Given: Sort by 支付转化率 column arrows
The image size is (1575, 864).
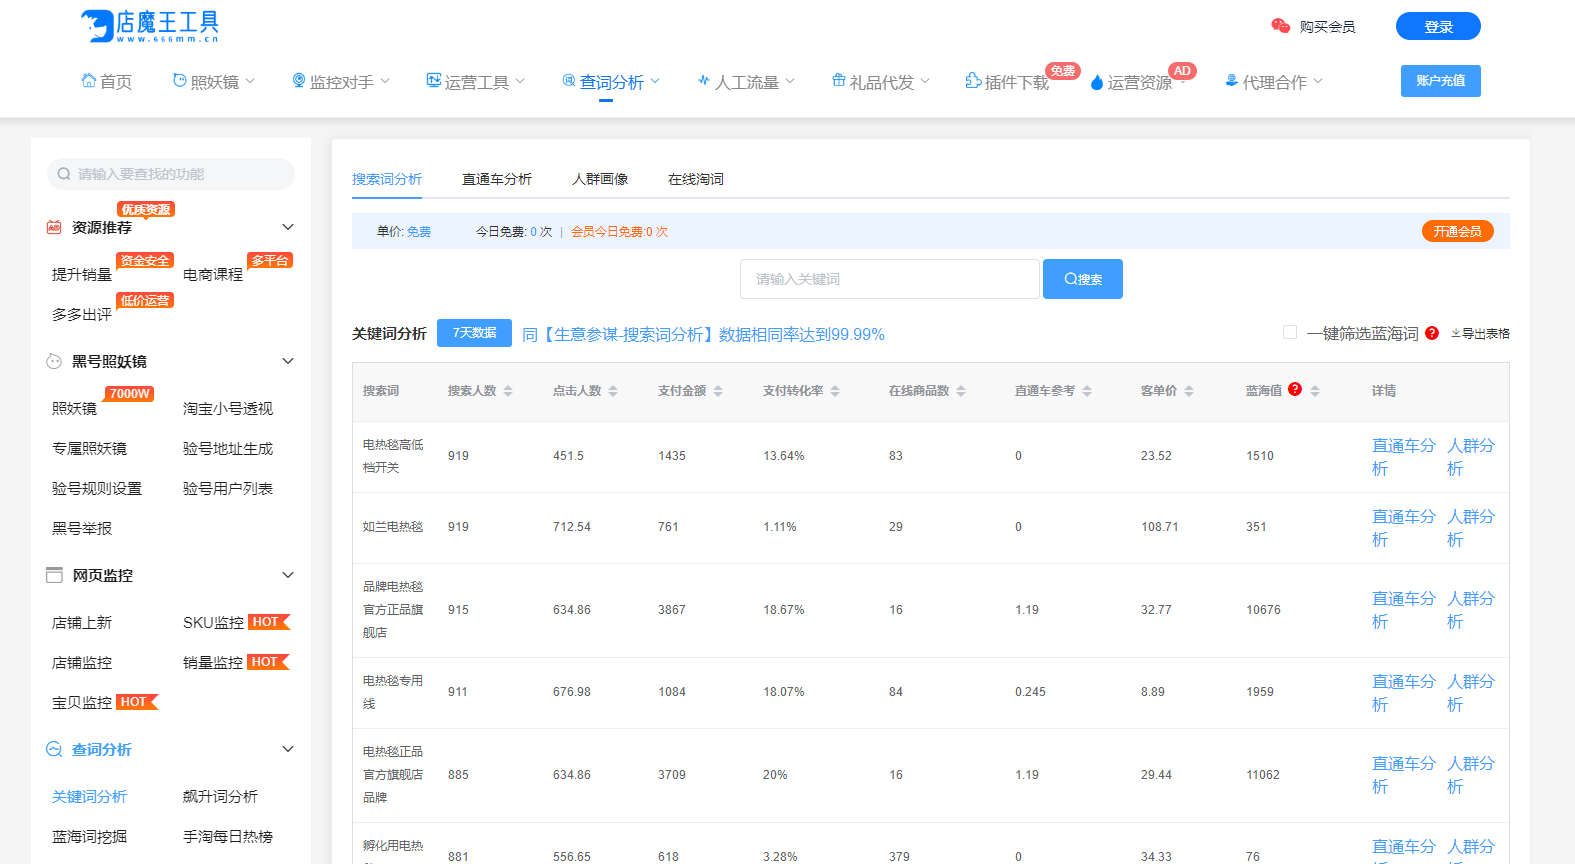Looking at the screenshot, I should click(x=835, y=391).
